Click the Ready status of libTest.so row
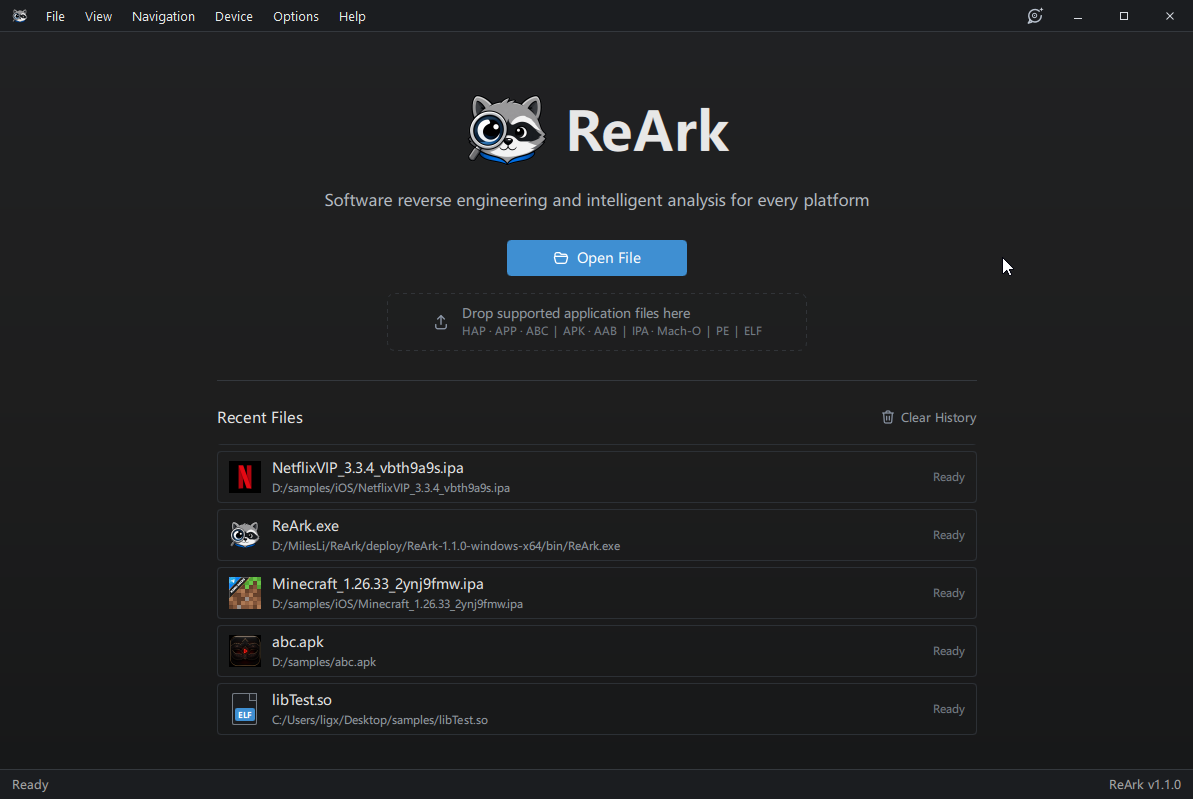Image resolution: width=1193 pixels, height=799 pixels. tap(949, 708)
